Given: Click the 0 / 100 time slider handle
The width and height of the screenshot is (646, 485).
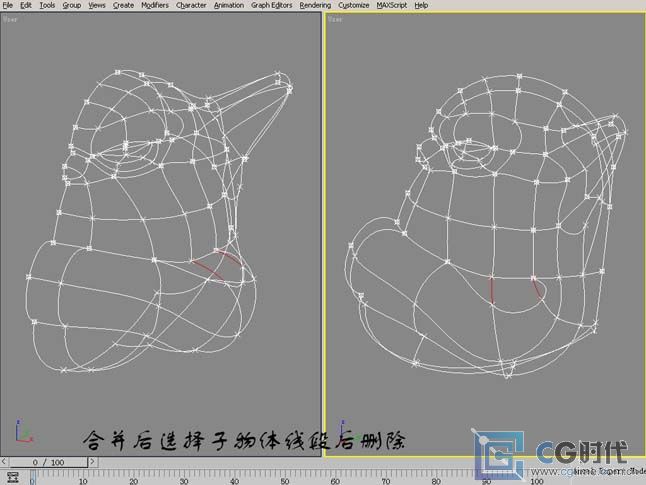Looking at the screenshot, I should pos(48,462).
